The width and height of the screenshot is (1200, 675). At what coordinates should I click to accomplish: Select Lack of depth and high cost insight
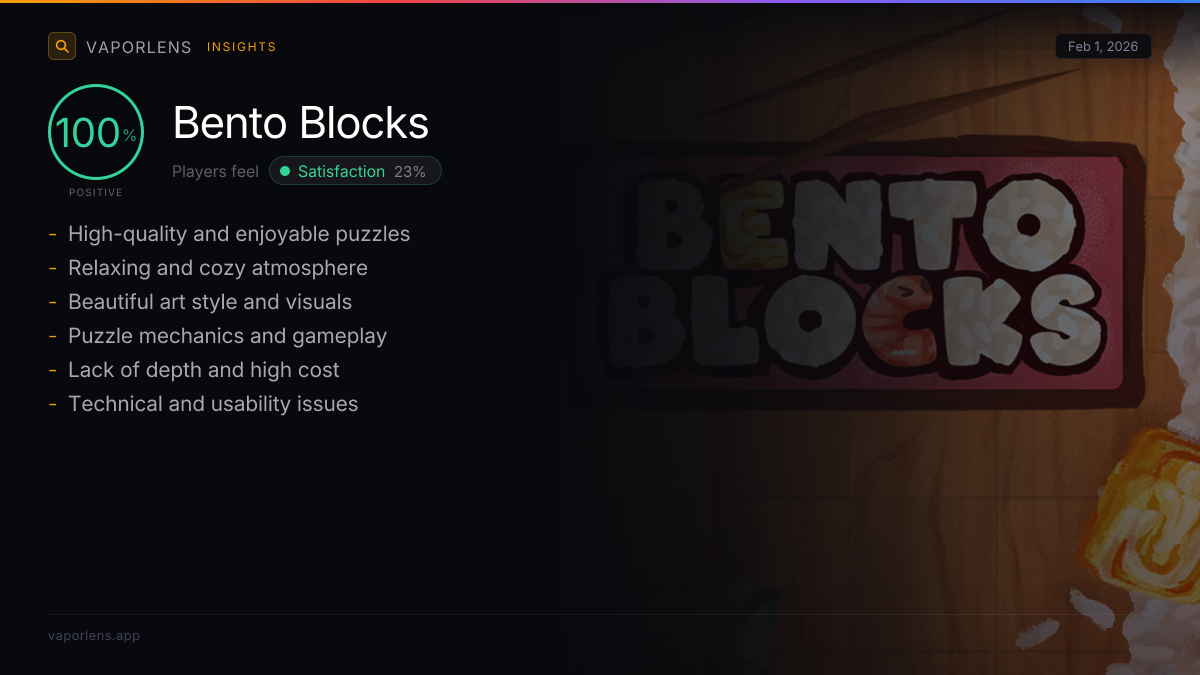tap(204, 370)
